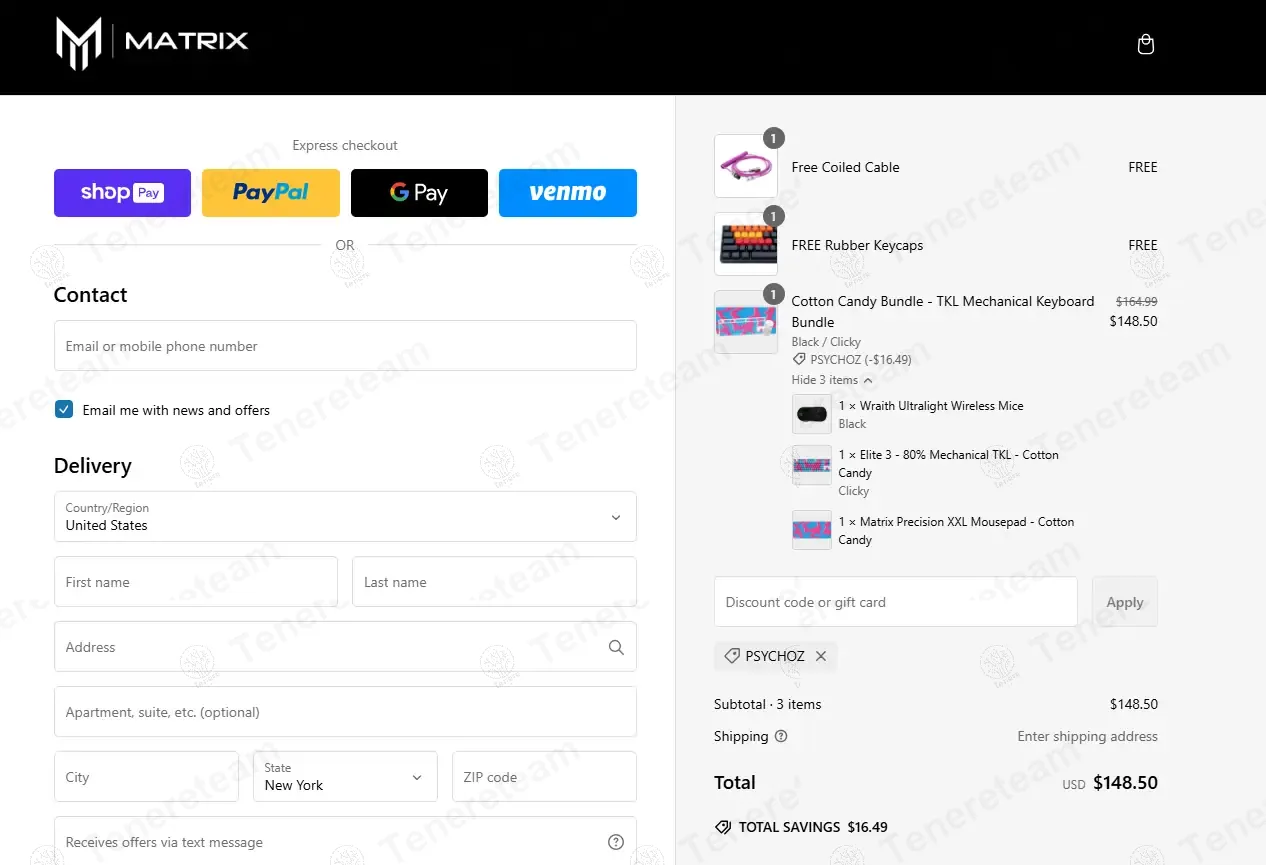Remove the PSYCHOZ discount code
The height and width of the screenshot is (865, 1266).
(821, 656)
